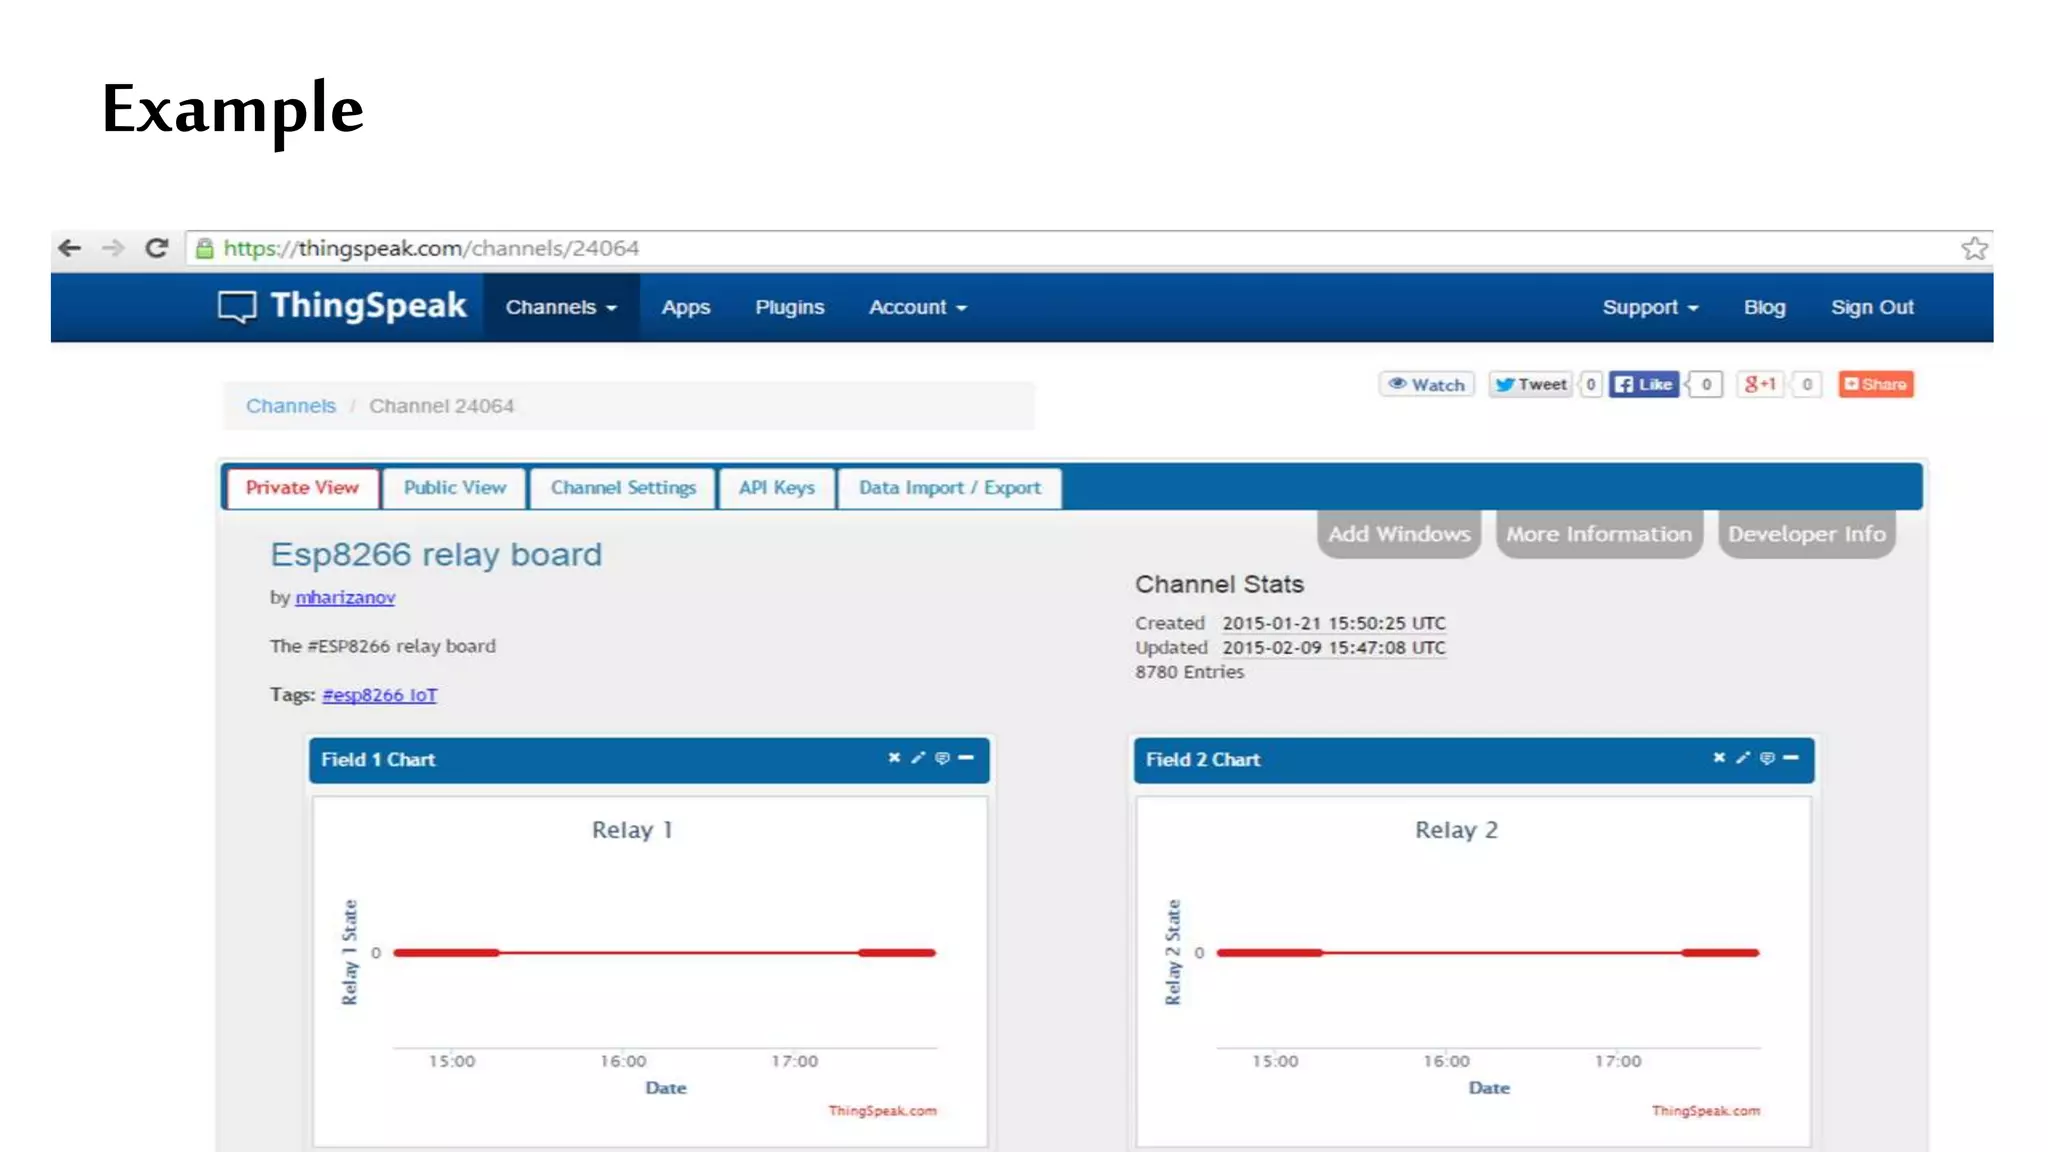2048x1152 pixels.
Task: Click the browser address bar URL
Action: click(x=431, y=248)
